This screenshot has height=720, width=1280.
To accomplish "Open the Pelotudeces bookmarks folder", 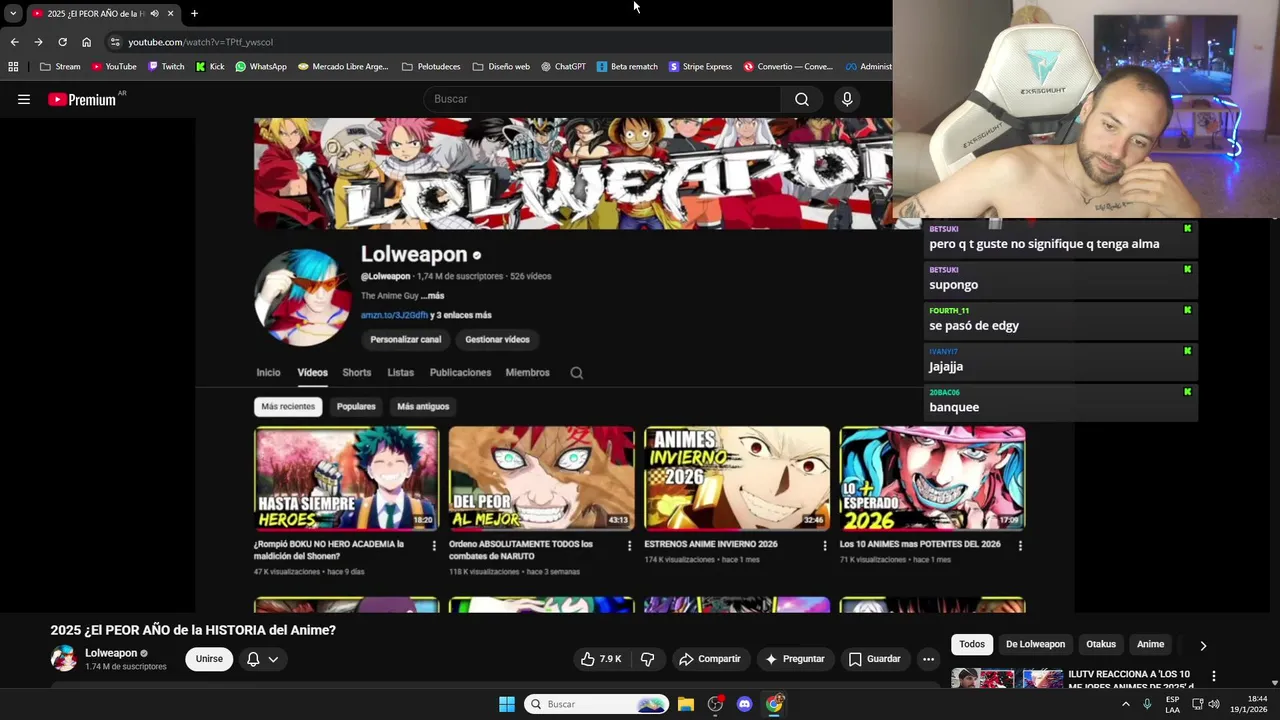I will [x=431, y=67].
